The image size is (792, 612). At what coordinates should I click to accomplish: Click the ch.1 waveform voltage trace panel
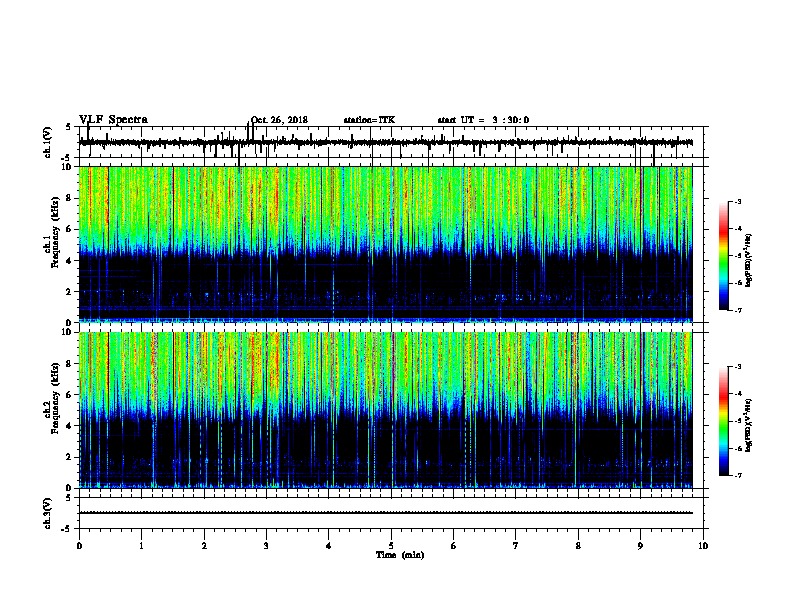tap(391, 142)
